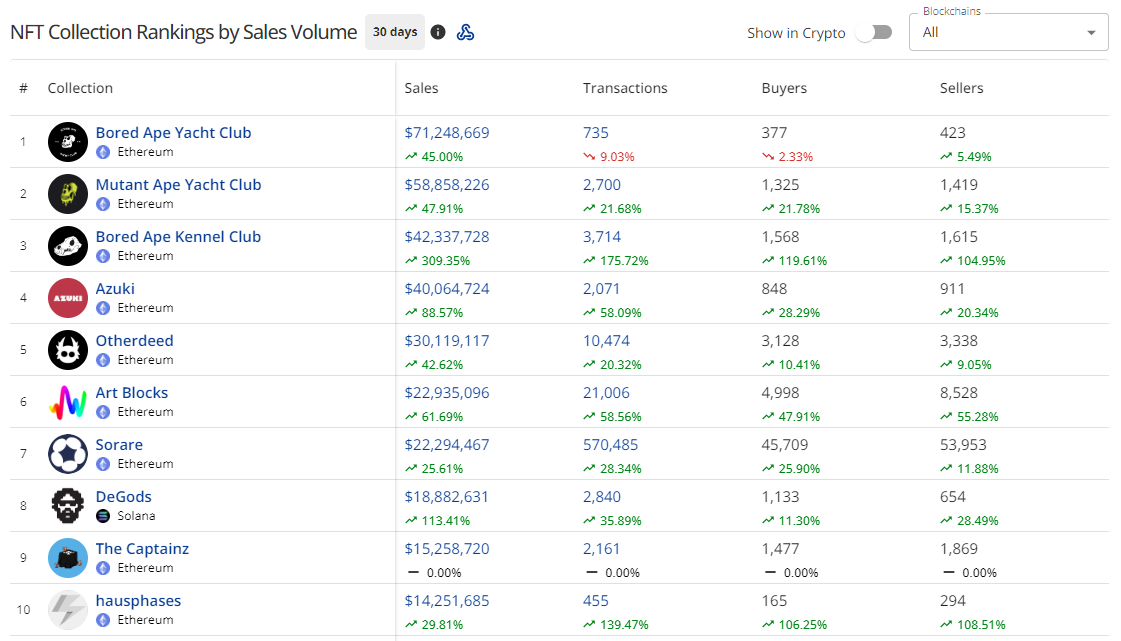
Task: Click the Otherdeed skull logo
Action: [x=68, y=350]
